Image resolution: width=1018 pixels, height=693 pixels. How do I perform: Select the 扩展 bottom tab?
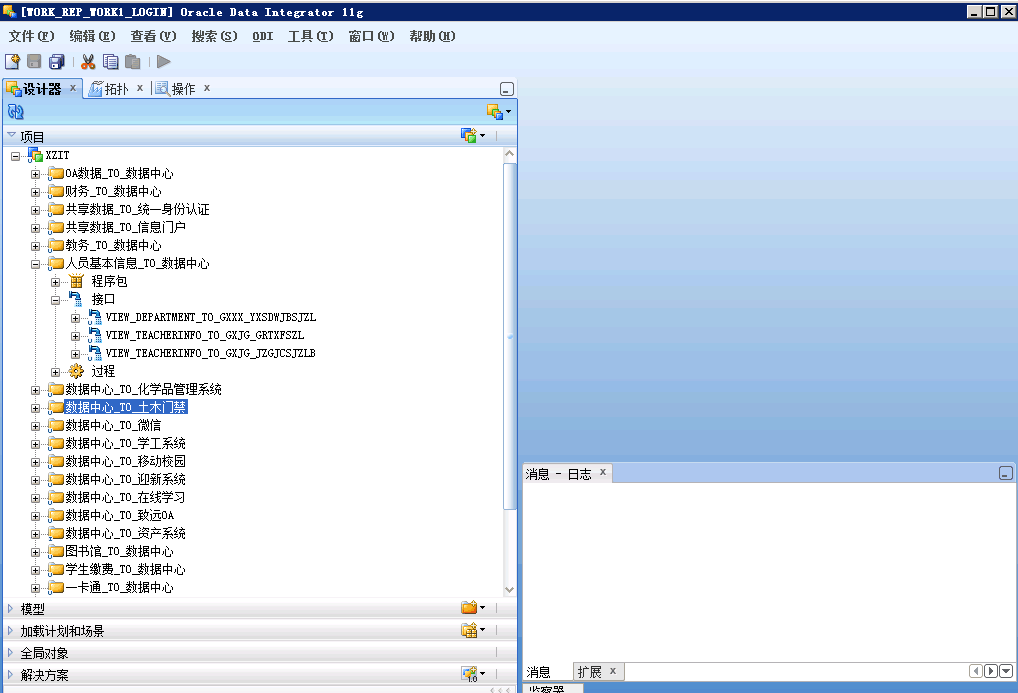click(590, 672)
